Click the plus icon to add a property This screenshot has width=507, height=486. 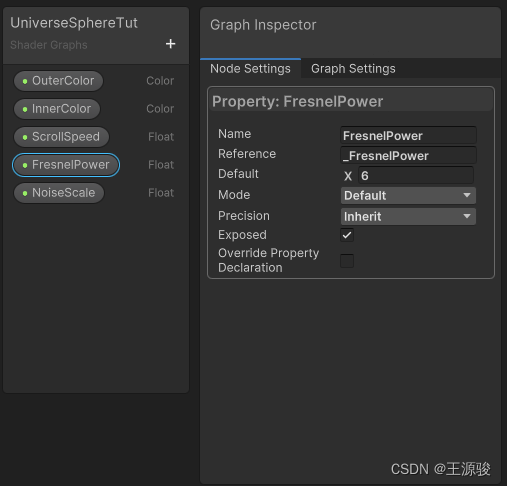tap(170, 44)
